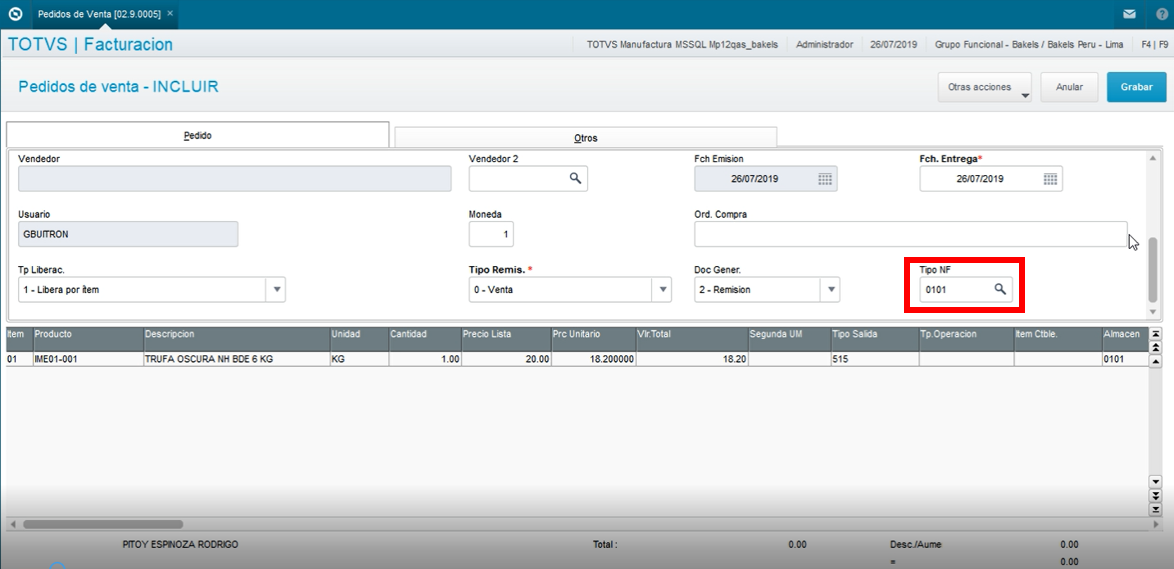Switch to the Pedido tab
1174x569 pixels.
tap(198, 136)
